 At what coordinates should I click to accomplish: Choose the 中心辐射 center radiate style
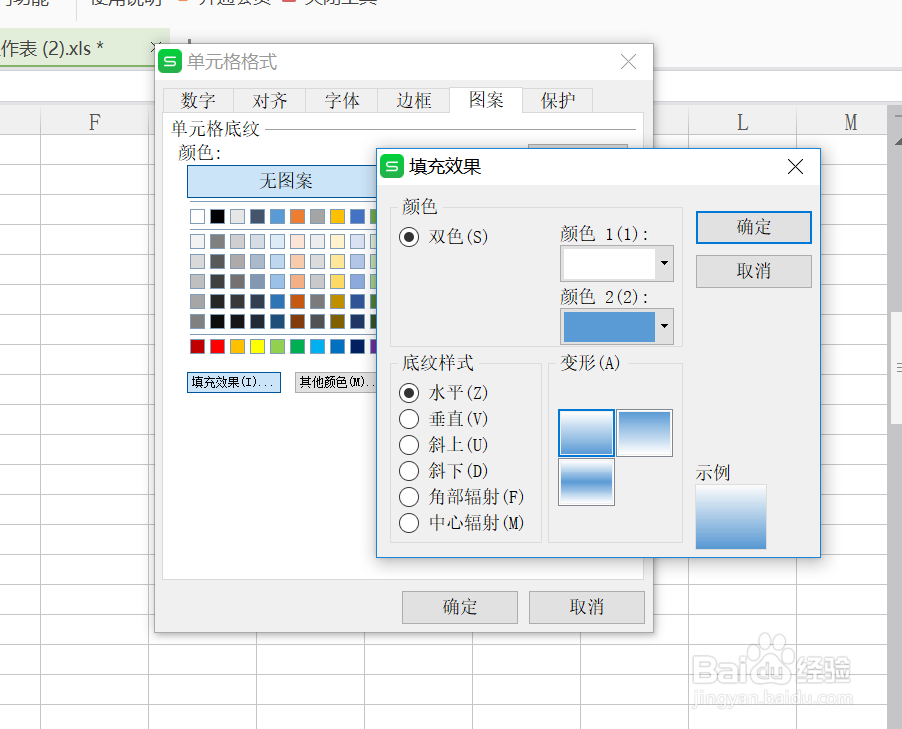pyautogui.click(x=409, y=523)
